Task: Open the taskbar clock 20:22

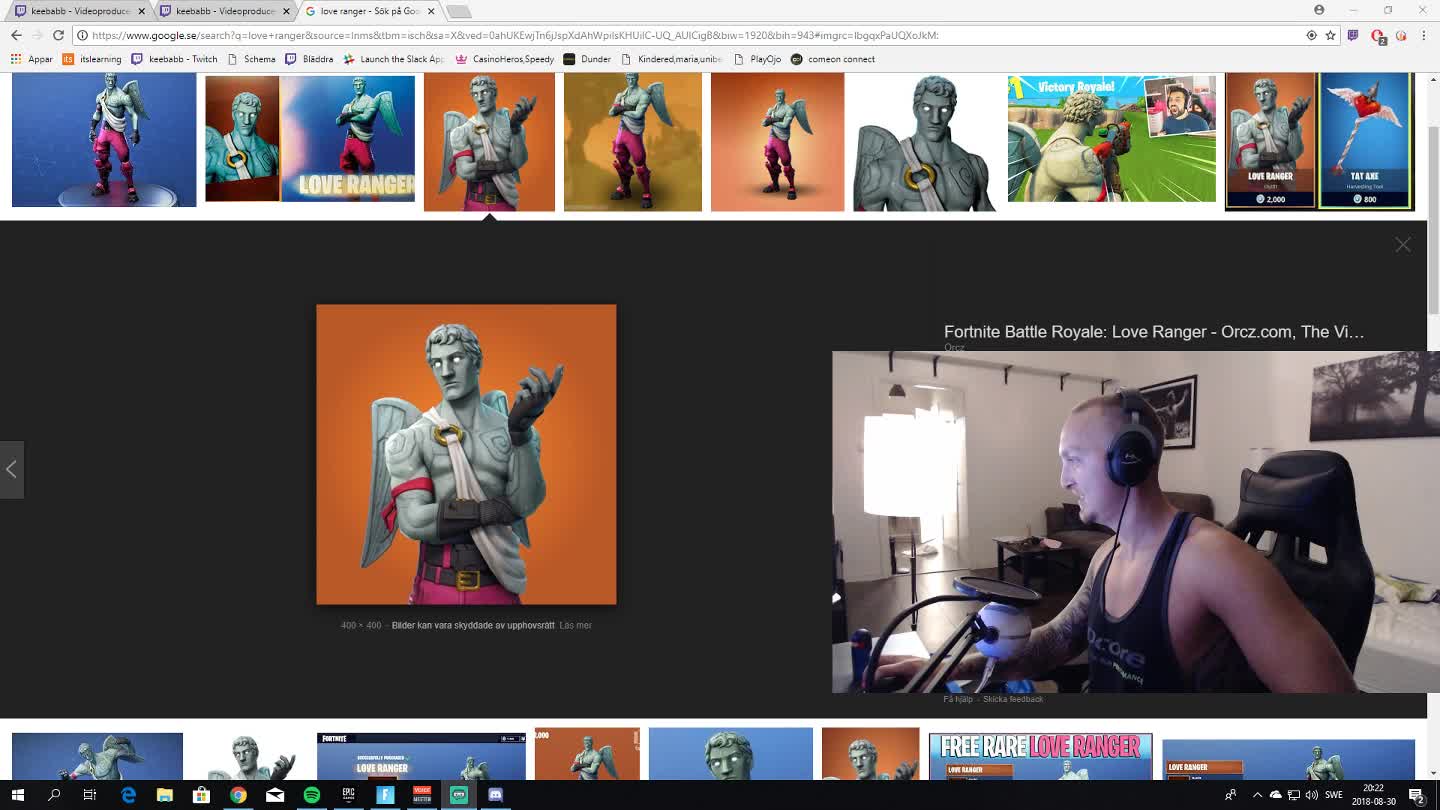Action: (1373, 795)
